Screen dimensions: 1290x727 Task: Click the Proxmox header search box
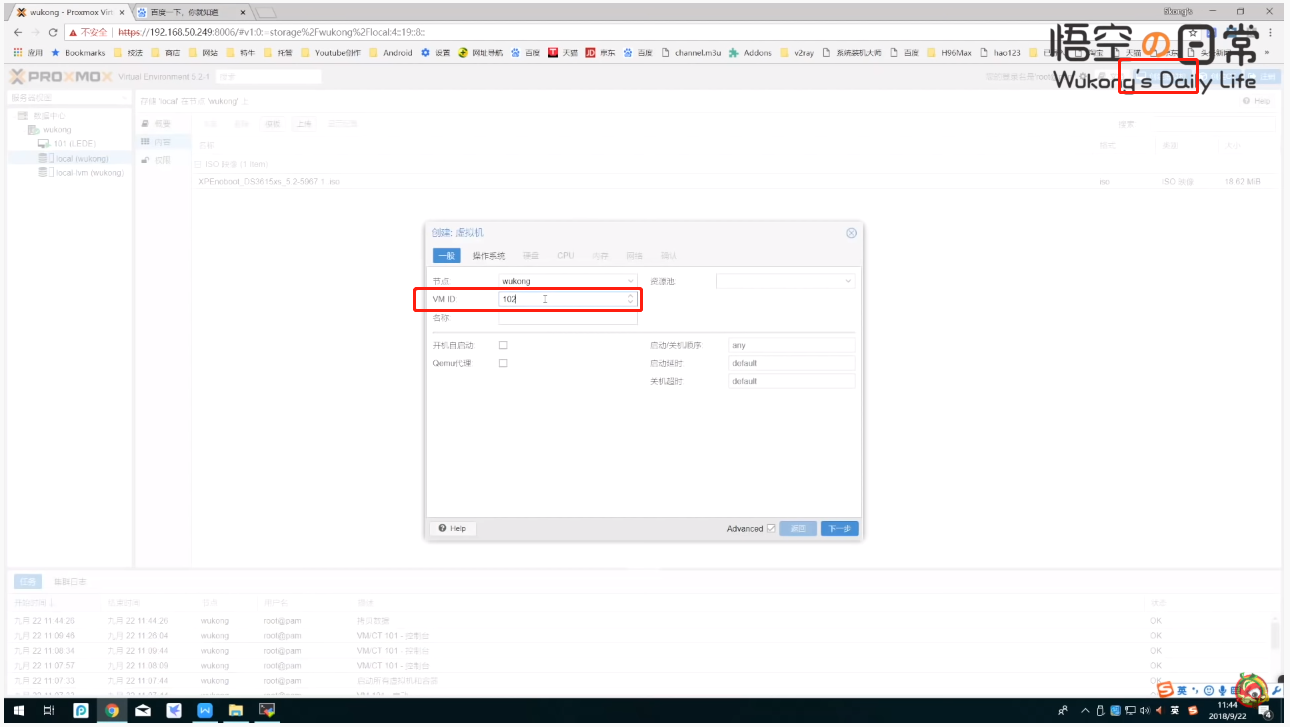pyautogui.click(x=269, y=77)
